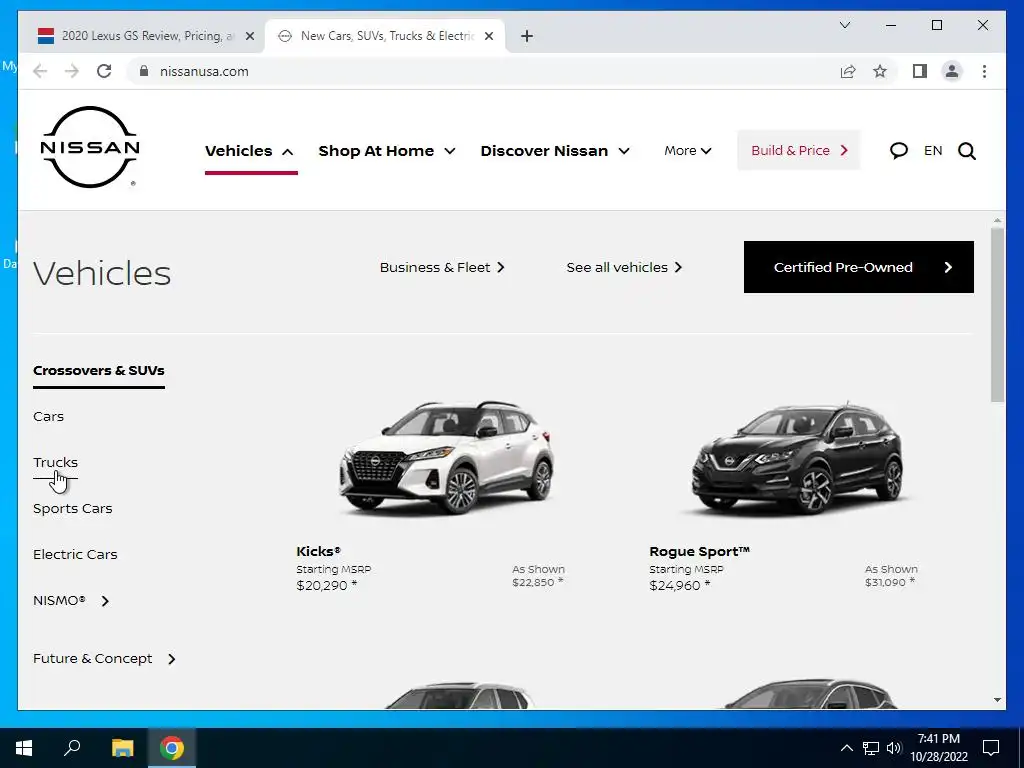Screen dimensions: 1024x768
Task: Share this page icon
Action: pyautogui.click(x=848, y=71)
